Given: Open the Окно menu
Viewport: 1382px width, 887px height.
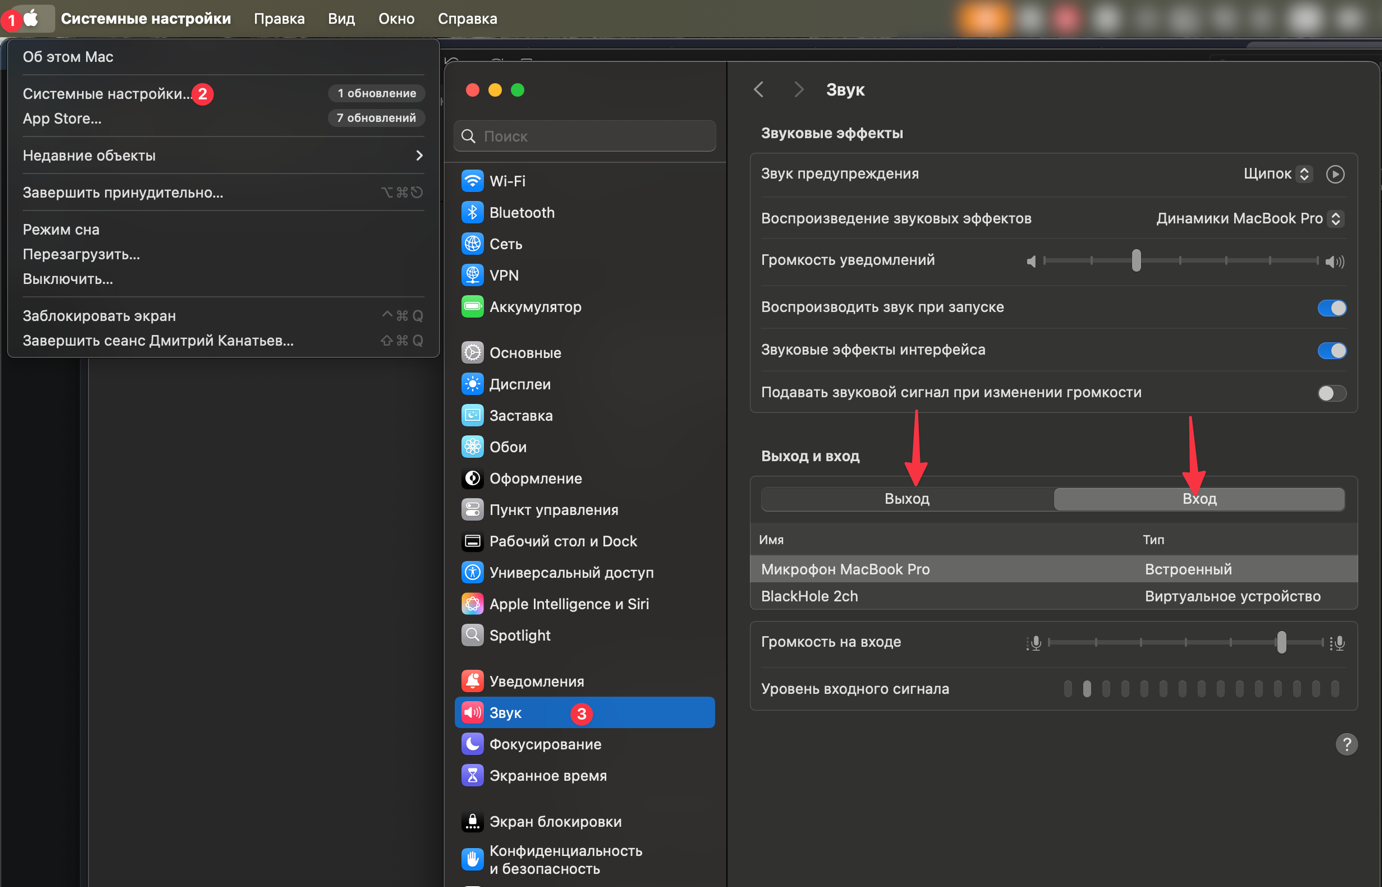Looking at the screenshot, I should coord(396,18).
